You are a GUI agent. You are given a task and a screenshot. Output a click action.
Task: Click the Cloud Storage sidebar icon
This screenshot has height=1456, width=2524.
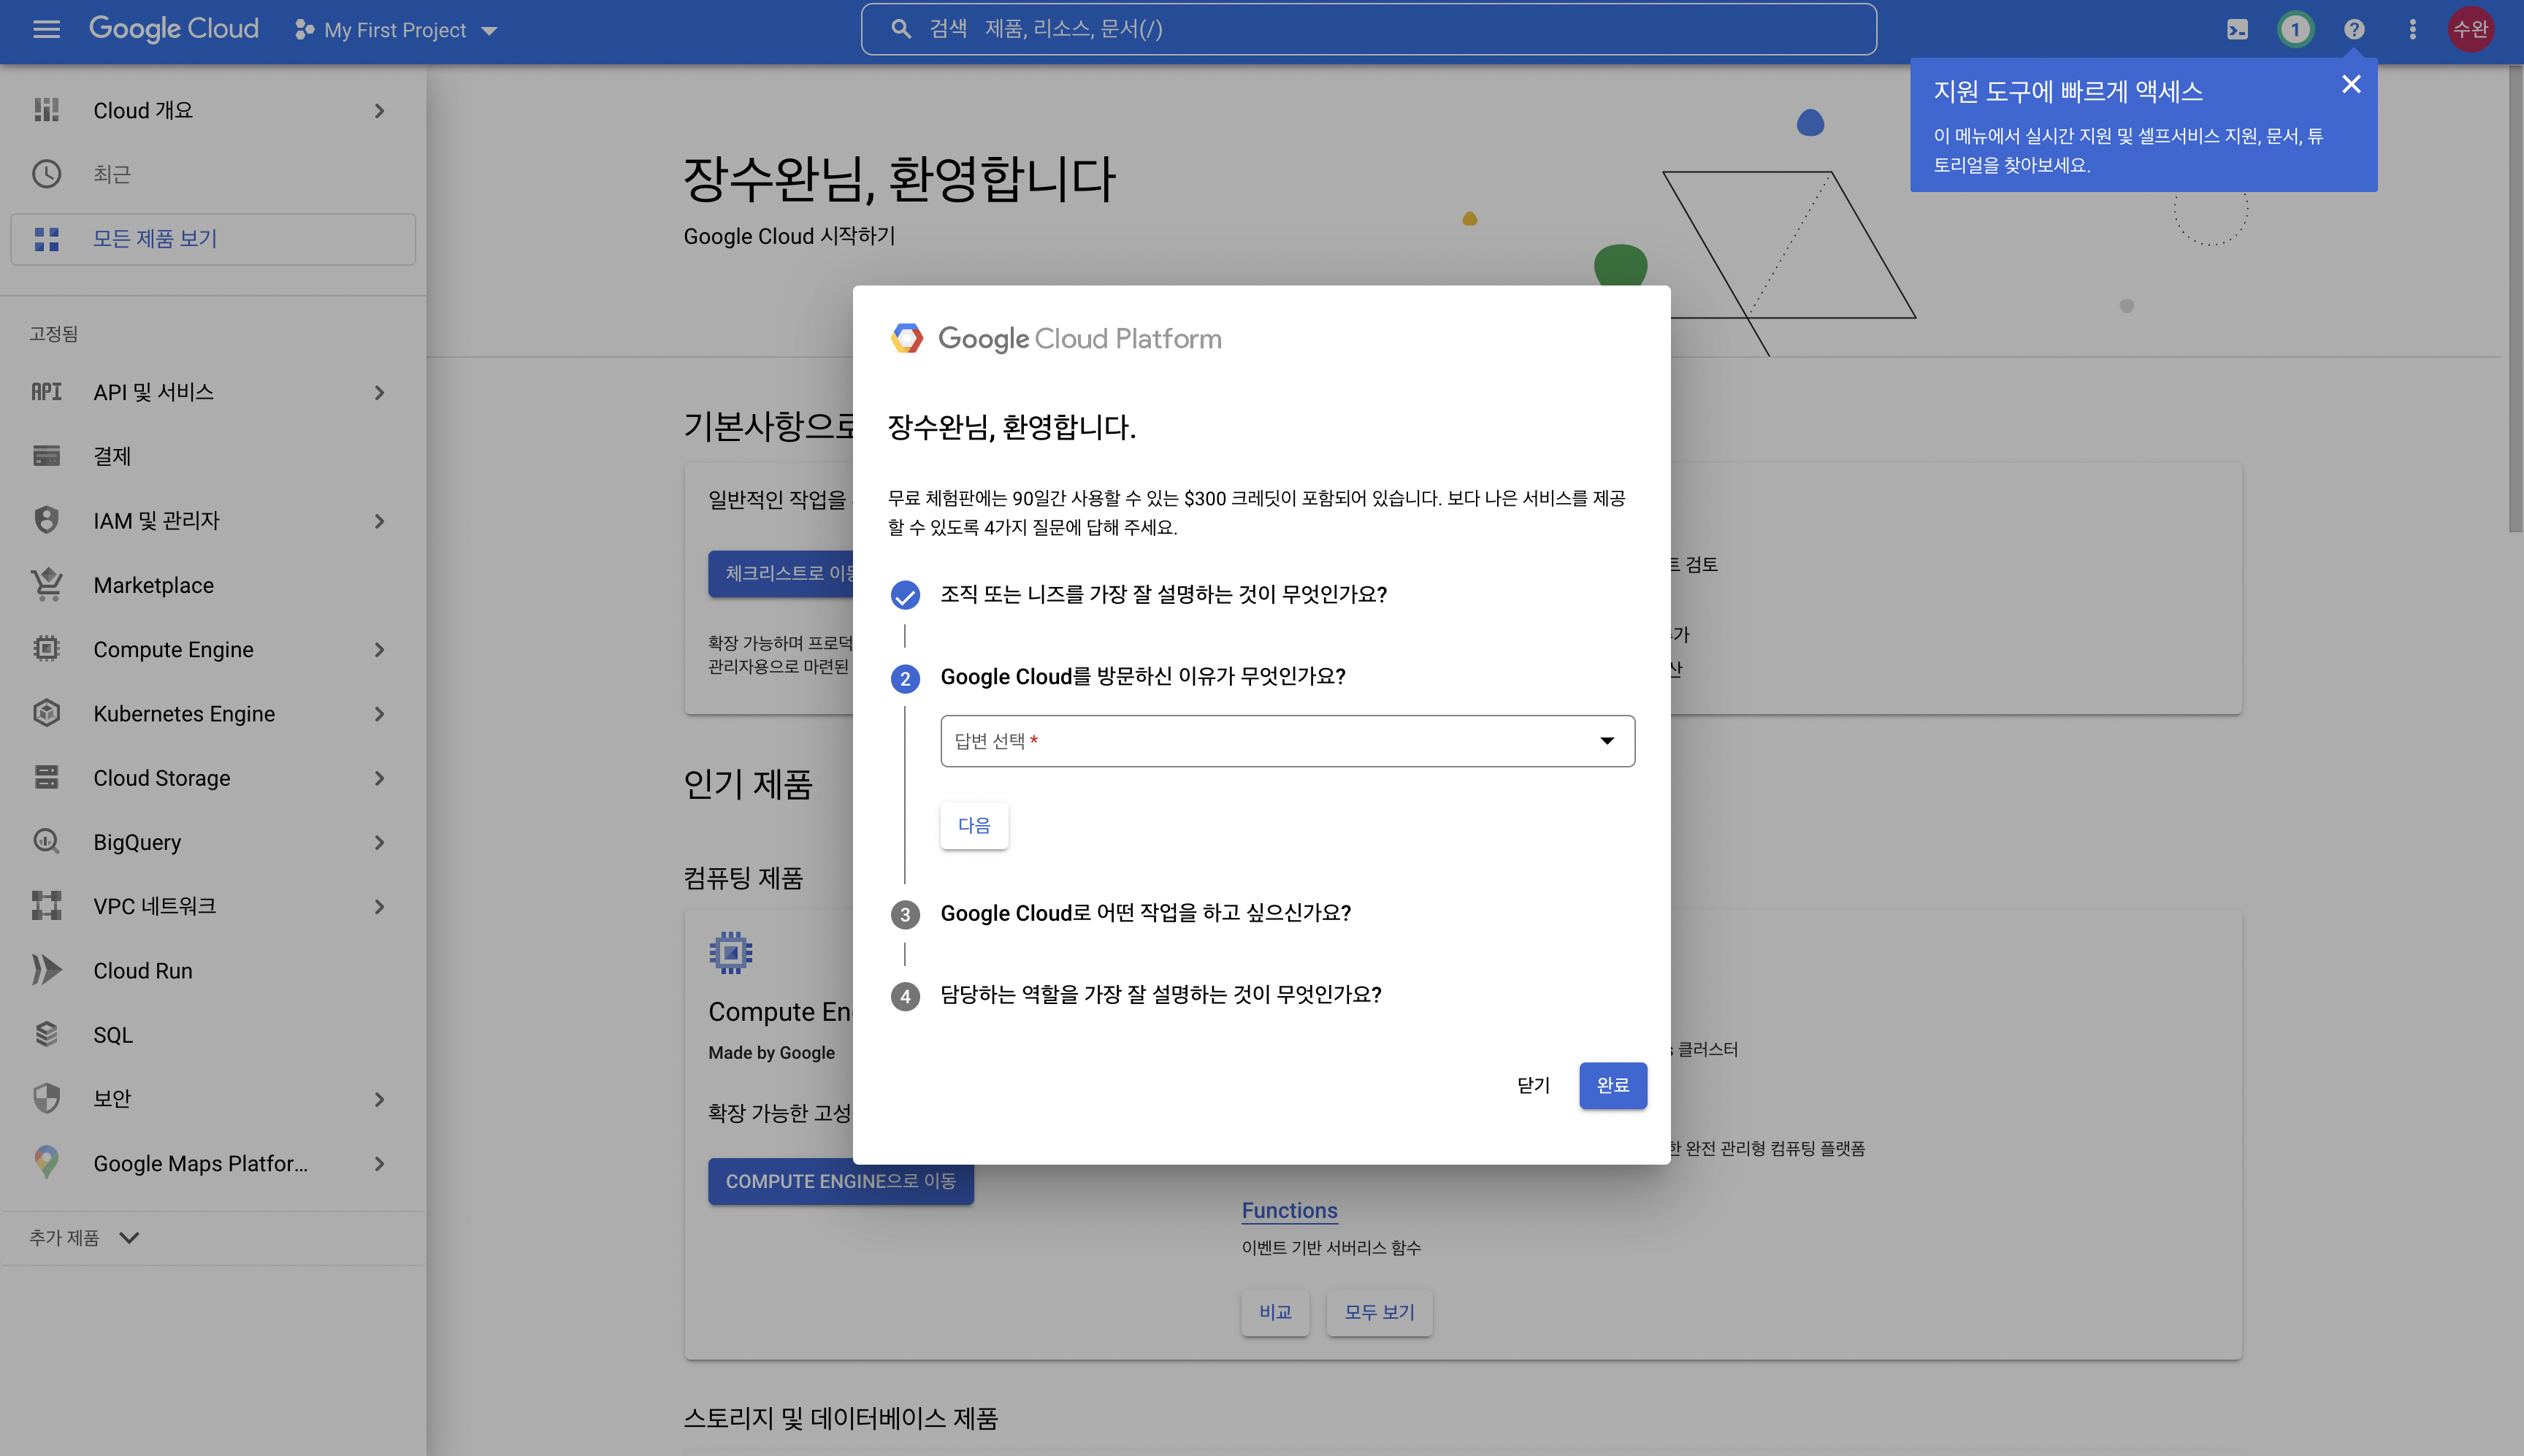(x=46, y=777)
